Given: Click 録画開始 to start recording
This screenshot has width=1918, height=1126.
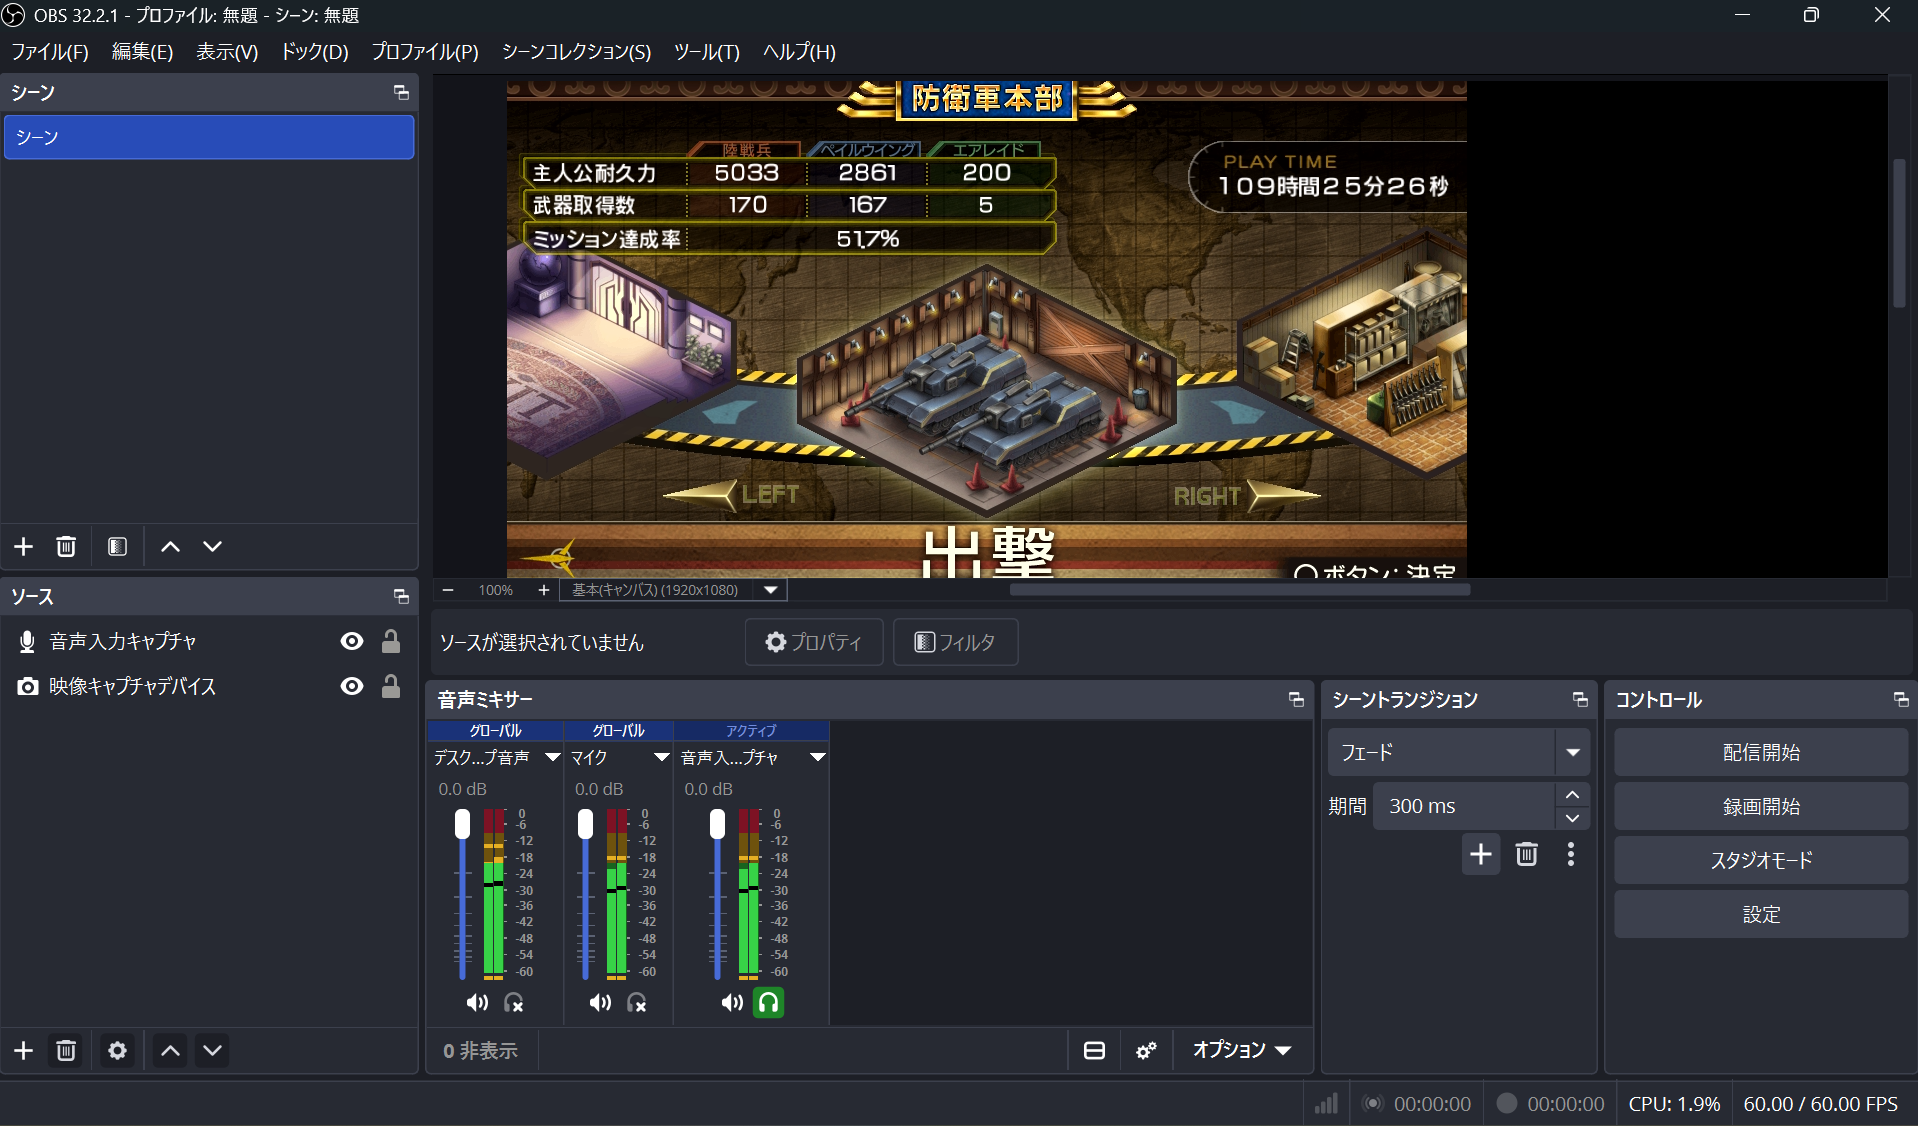Looking at the screenshot, I should [1761, 806].
